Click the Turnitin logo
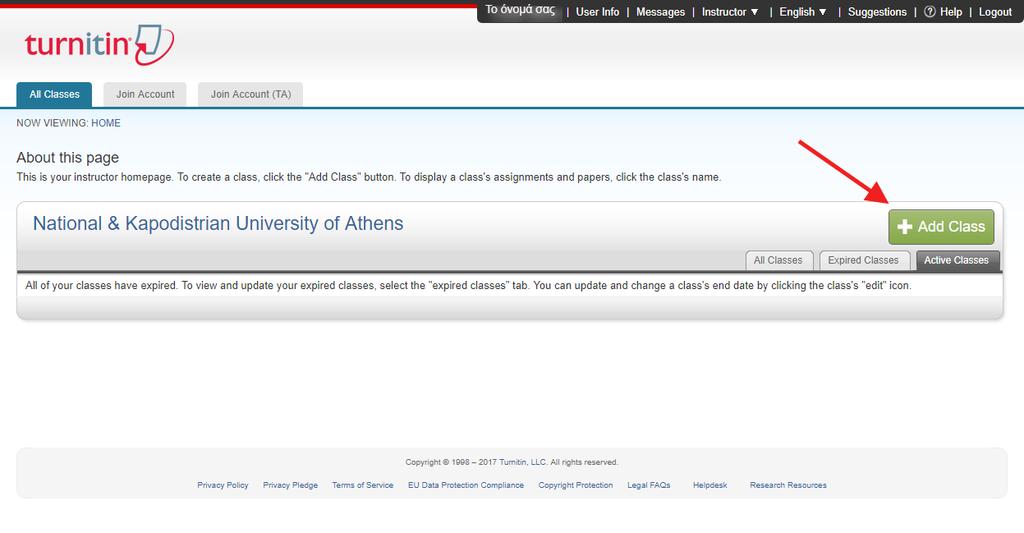Viewport: 1024px width, 533px height. [x=99, y=44]
